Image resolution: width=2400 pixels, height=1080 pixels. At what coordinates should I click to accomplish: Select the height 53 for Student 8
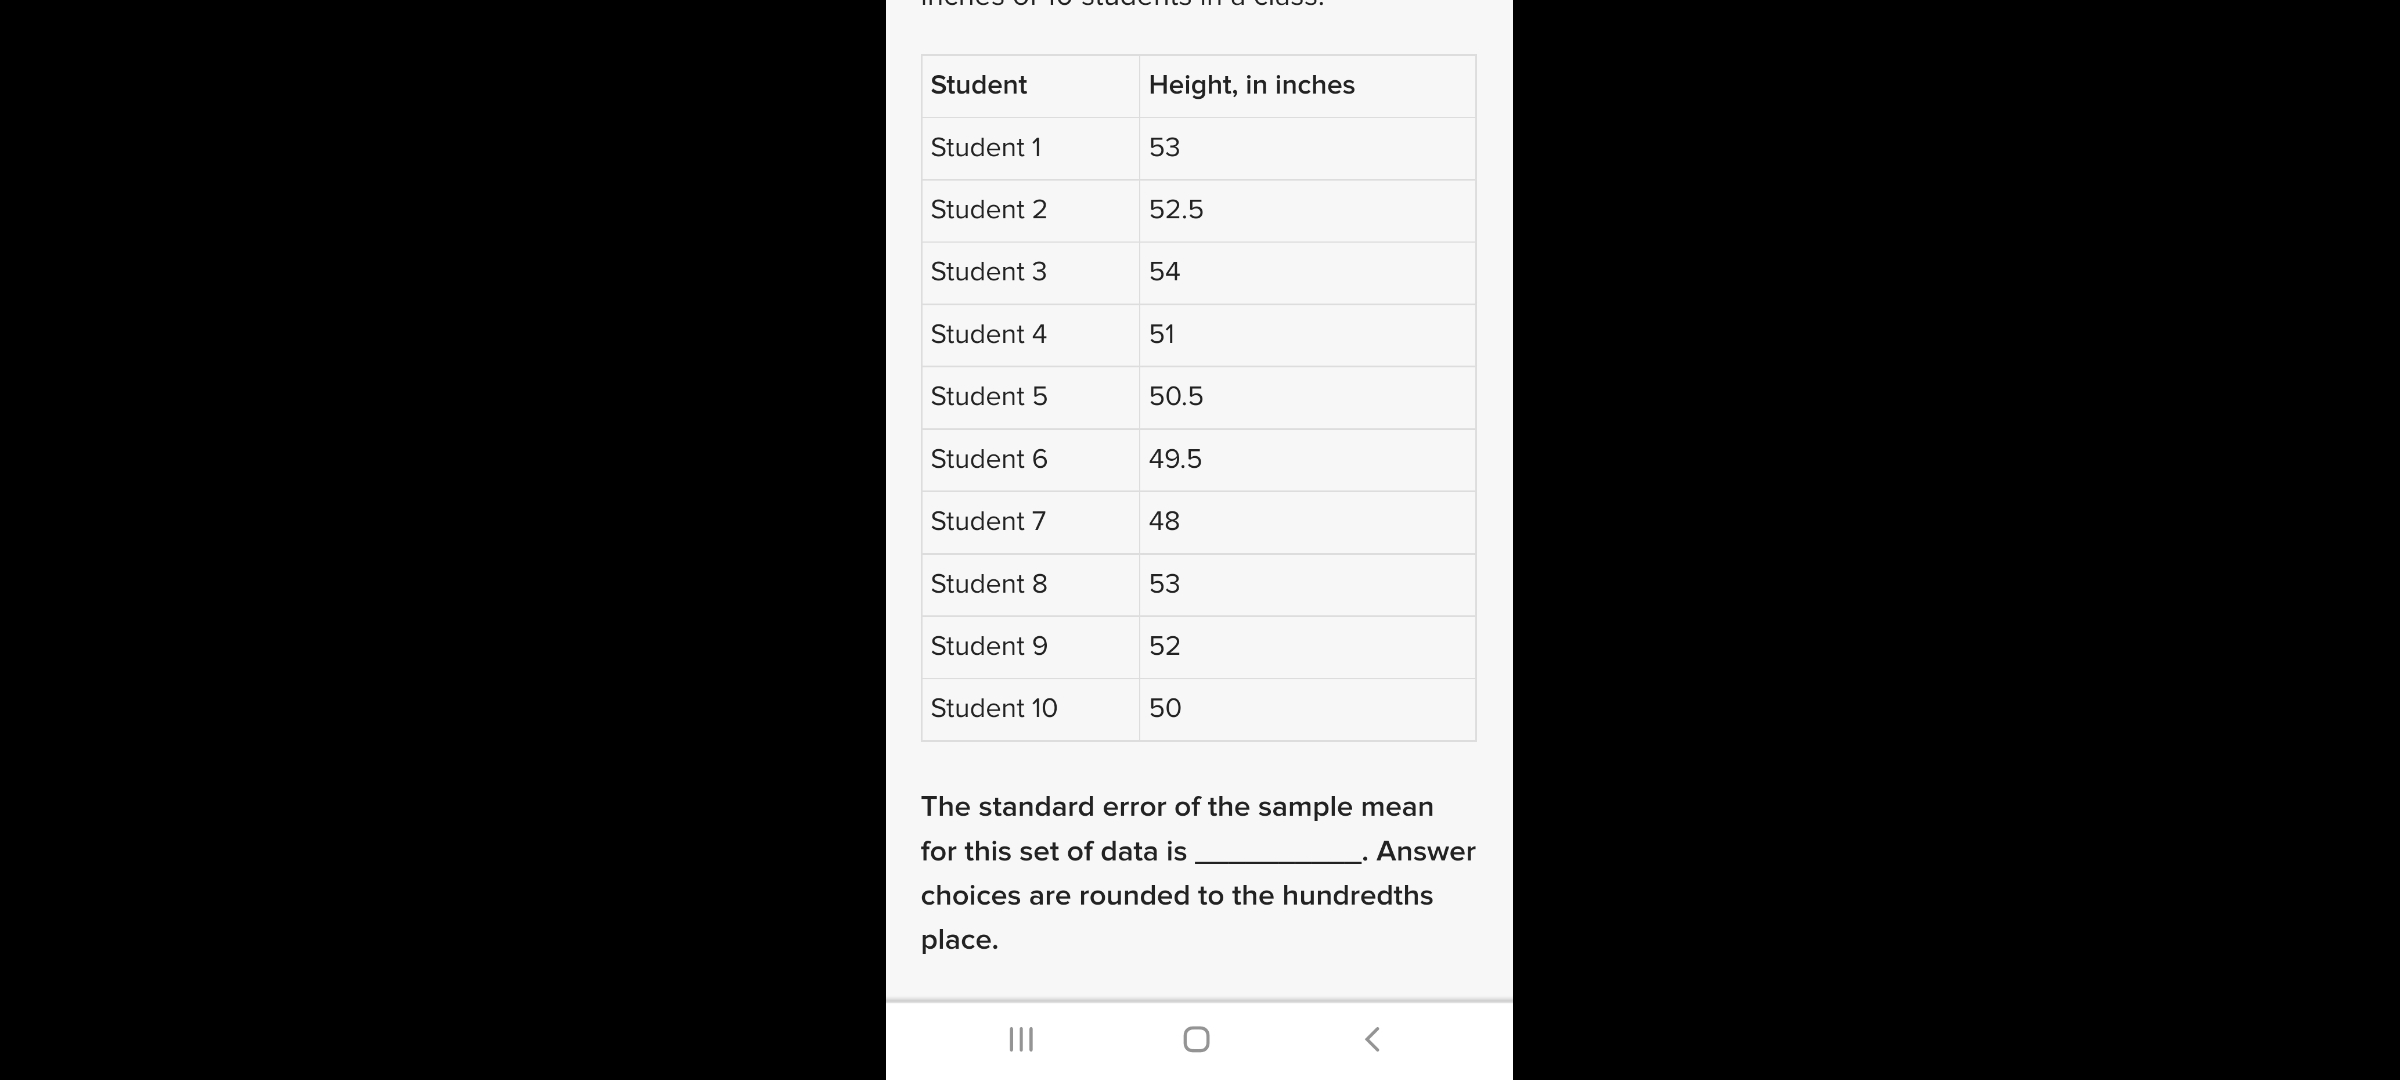tap(1163, 583)
